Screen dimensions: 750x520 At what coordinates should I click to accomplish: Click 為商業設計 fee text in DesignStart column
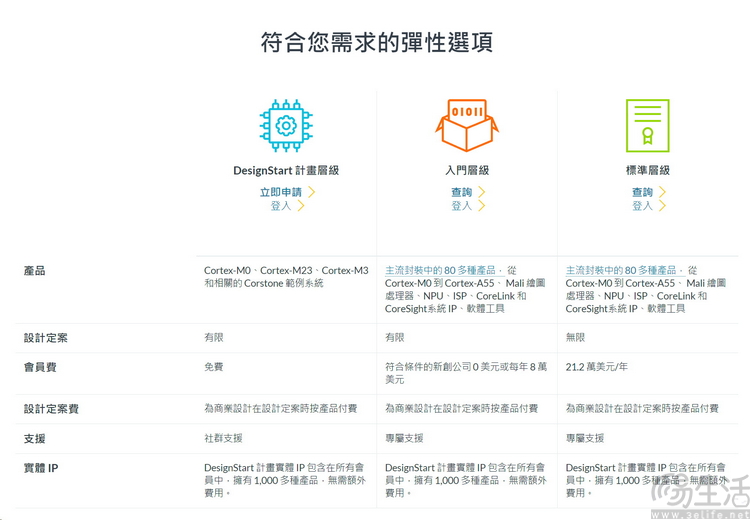tap(281, 409)
